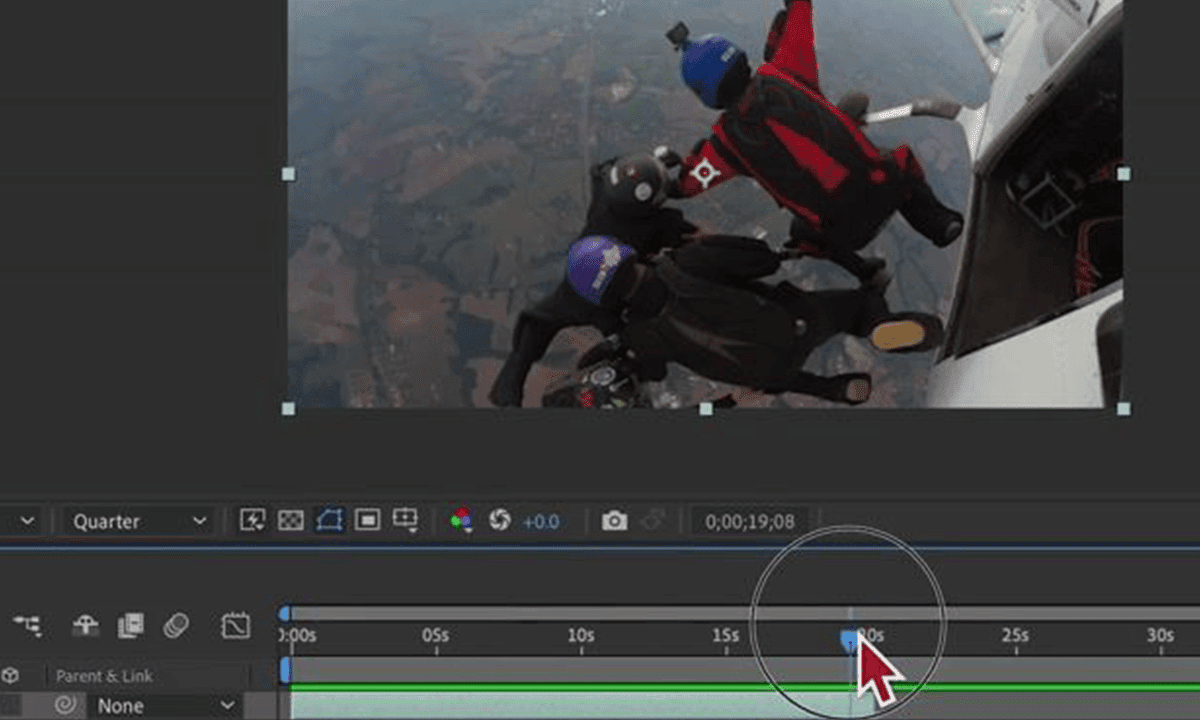Click the timecode display showing 0;00;19;08
This screenshot has width=1200, height=720.
[x=748, y=520]
